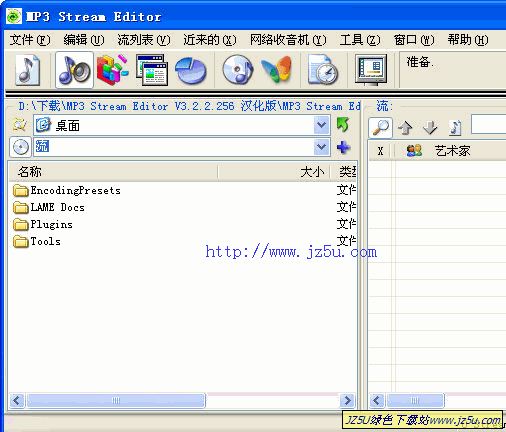This screenshot has width=506, height=432.
Task: Click the magnifier search button in stream panel
Action: click(x=381, y=127)
